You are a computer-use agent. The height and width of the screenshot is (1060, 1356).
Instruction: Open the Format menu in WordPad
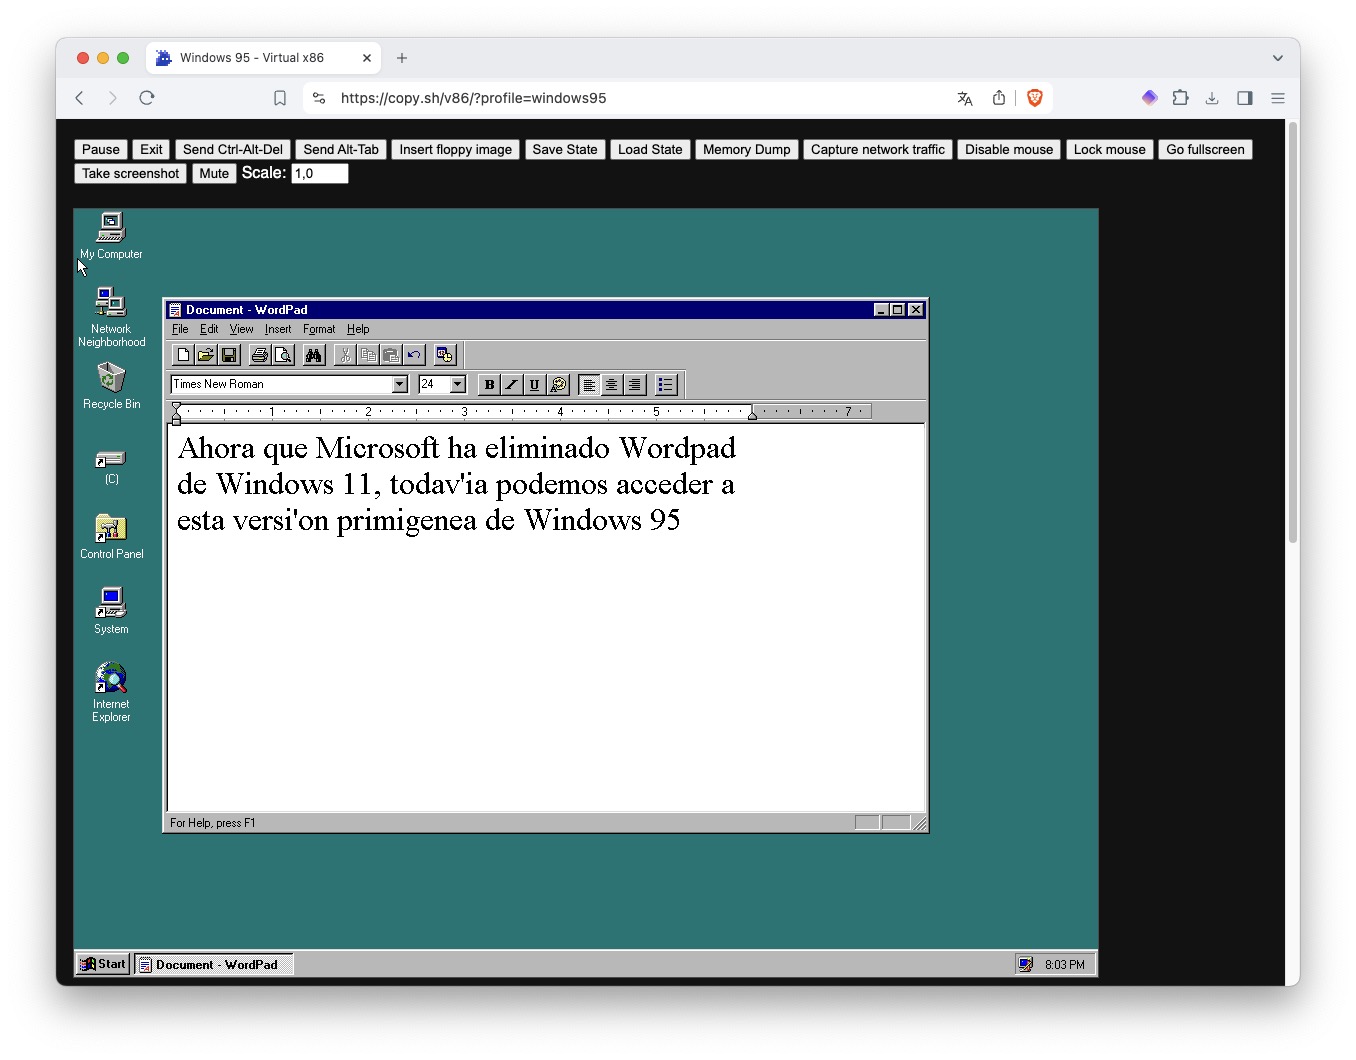tap(318, 329)
